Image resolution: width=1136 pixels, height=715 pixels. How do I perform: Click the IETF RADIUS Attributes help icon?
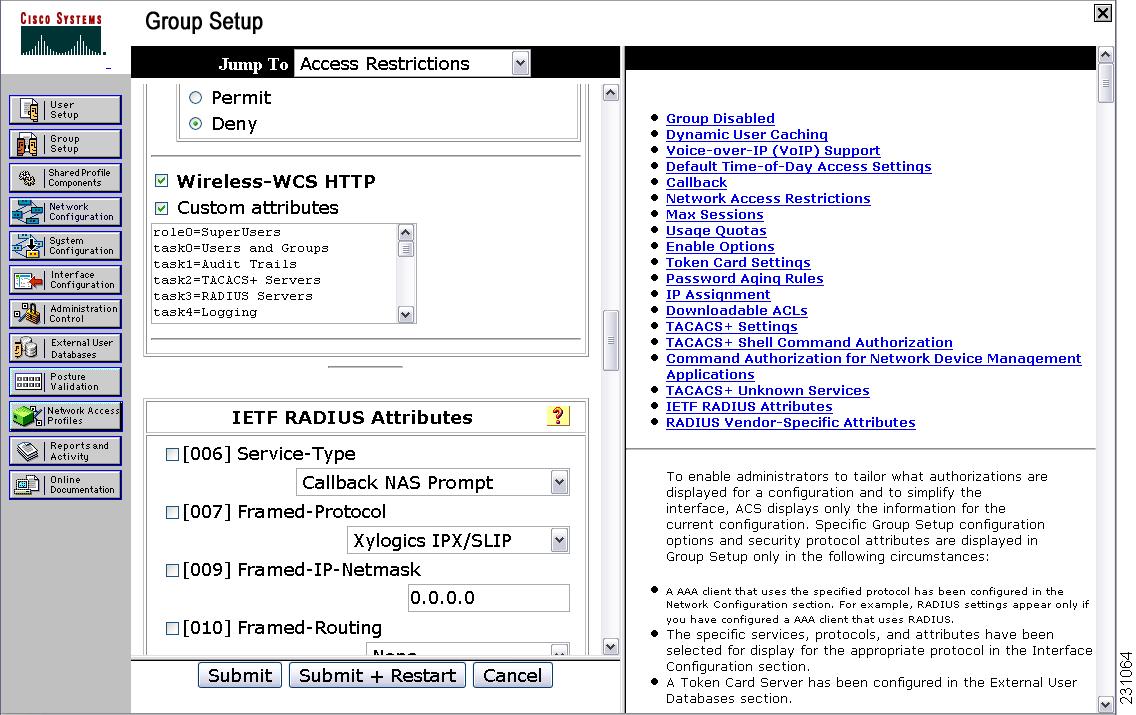558,416
